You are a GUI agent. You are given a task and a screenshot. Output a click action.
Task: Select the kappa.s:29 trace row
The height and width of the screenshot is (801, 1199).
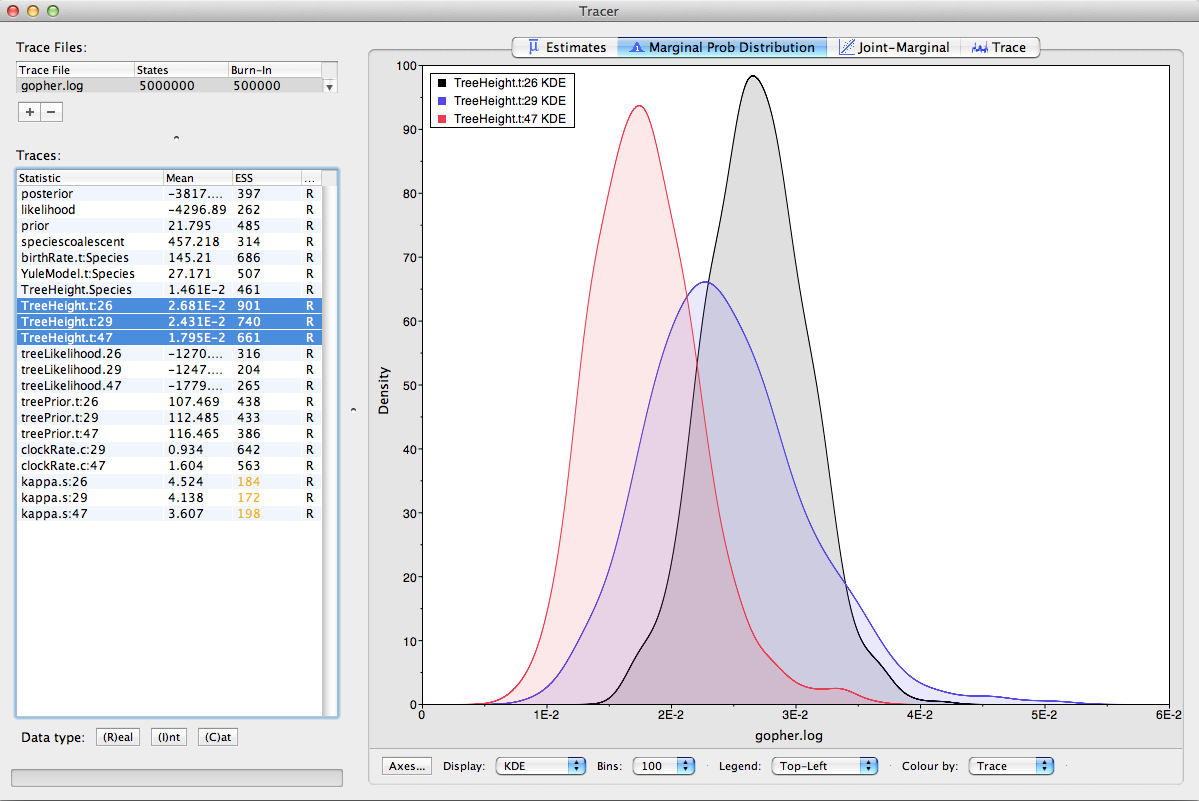tap(90, 498)
